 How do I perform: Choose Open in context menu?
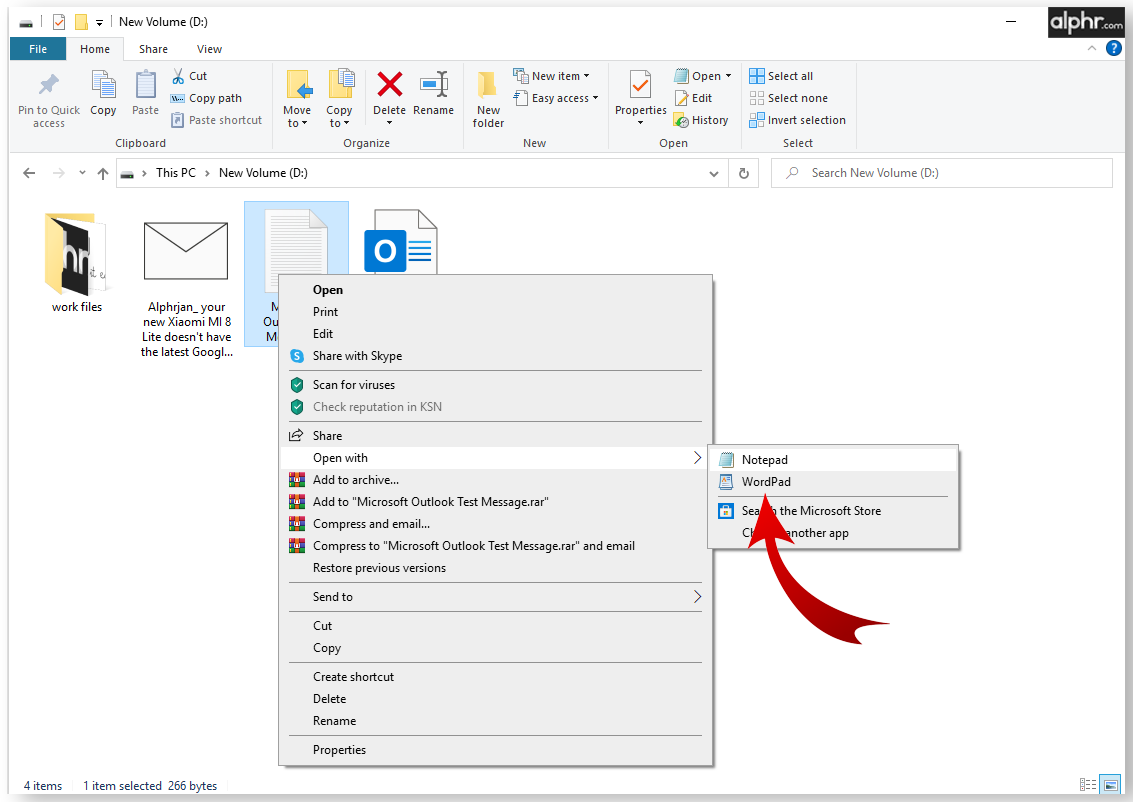495,290
